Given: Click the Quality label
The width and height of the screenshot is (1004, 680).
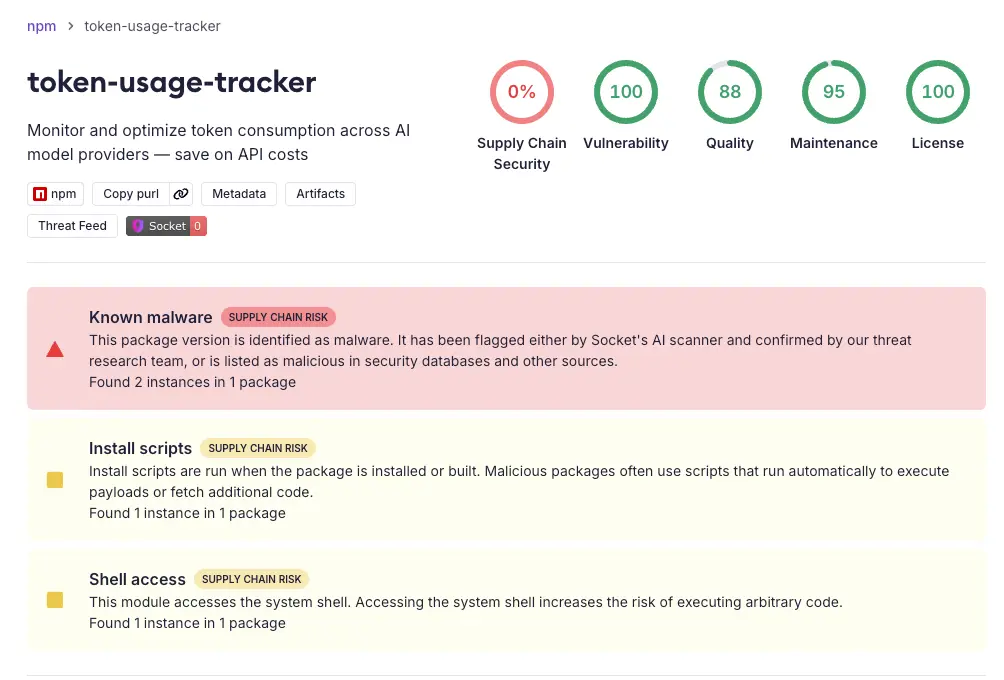Looking at the screenshot, I should 730,143.
